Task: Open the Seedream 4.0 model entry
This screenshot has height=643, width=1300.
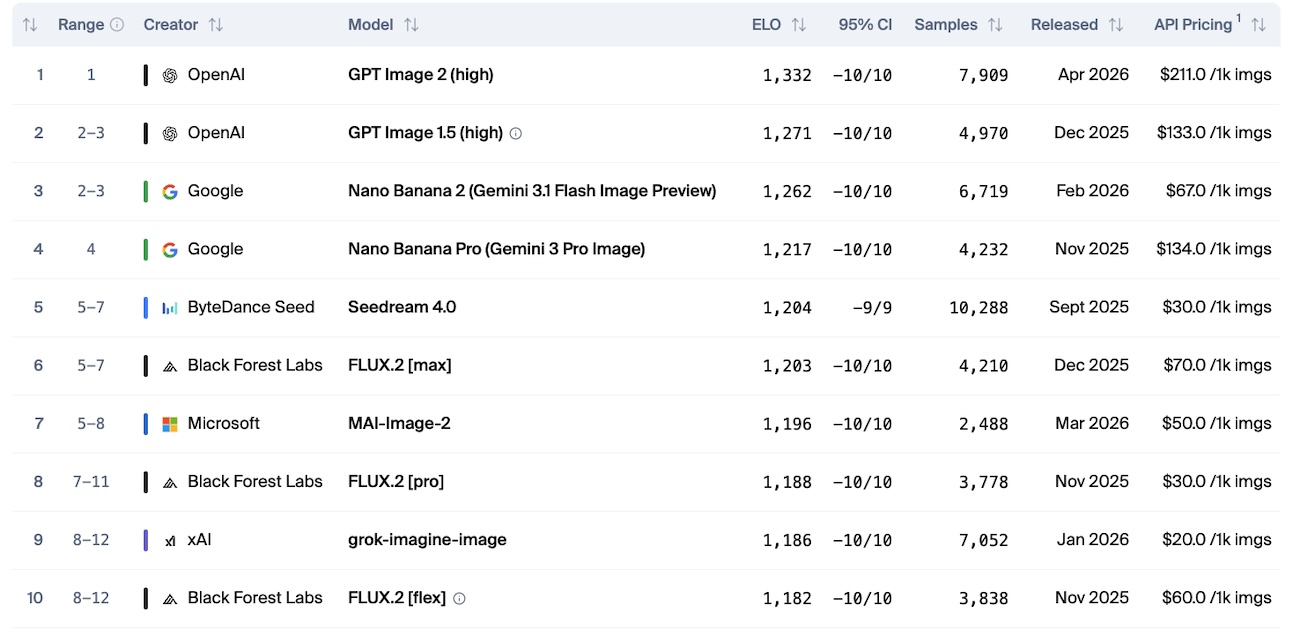Action: tap(402, 307)
